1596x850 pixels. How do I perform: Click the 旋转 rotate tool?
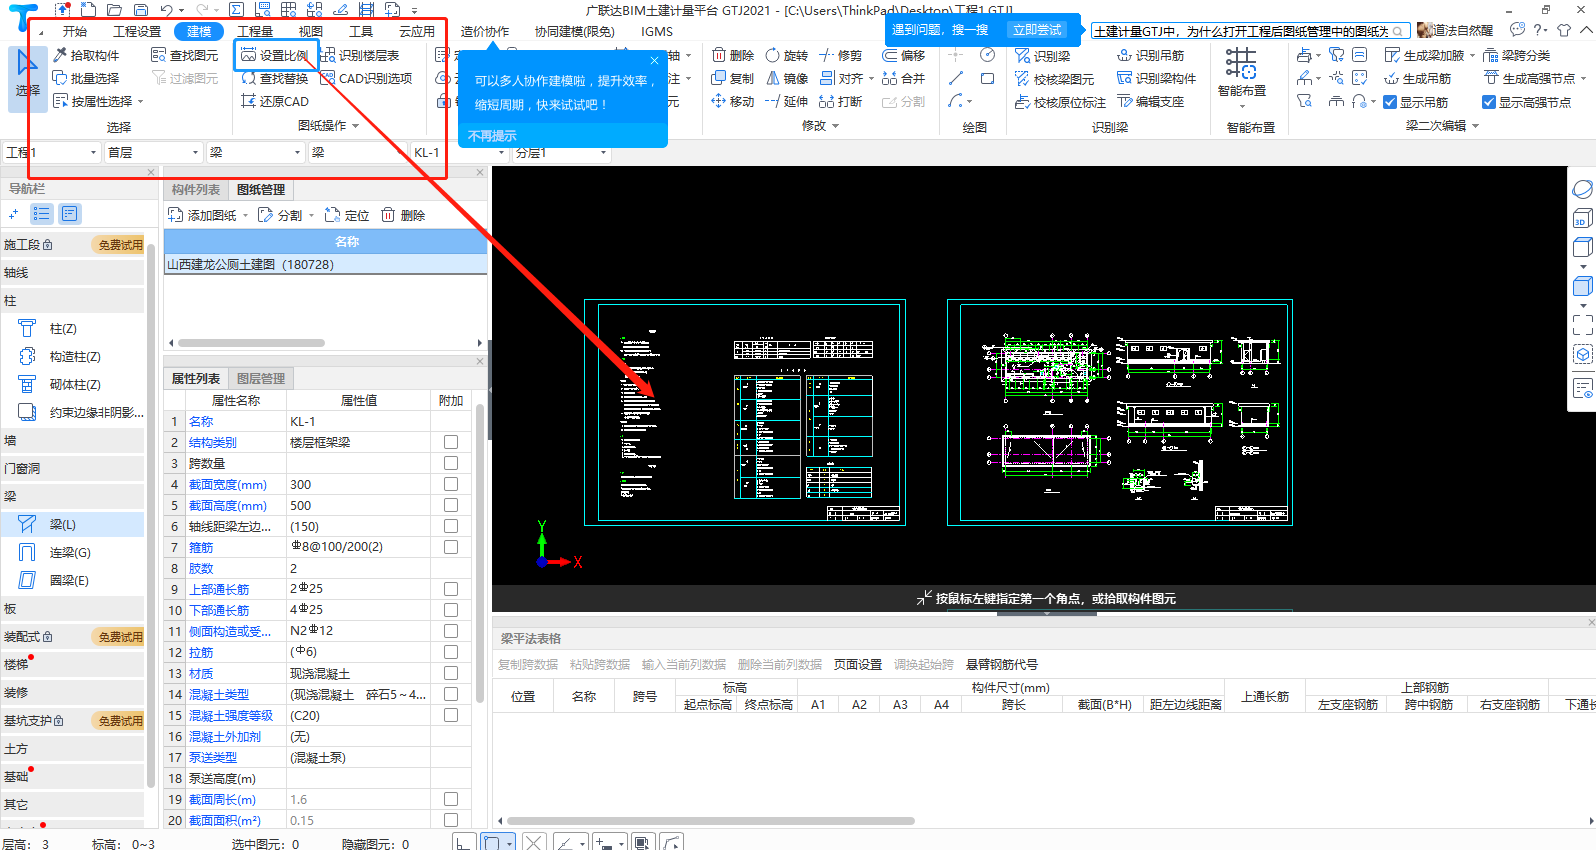tap(786, 55)
